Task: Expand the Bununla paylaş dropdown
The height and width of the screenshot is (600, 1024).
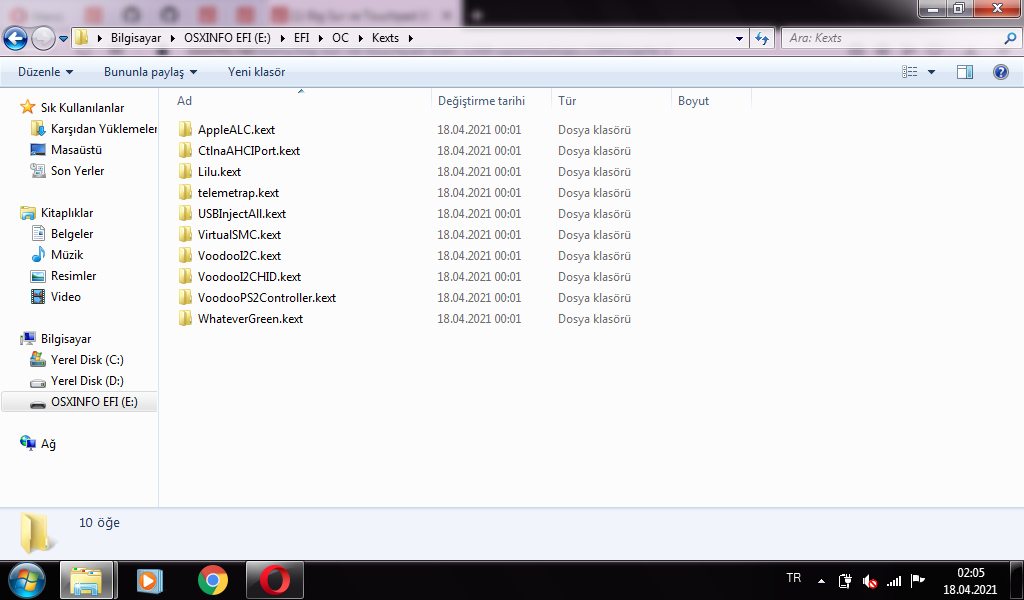Action: [x=150, y=72]
